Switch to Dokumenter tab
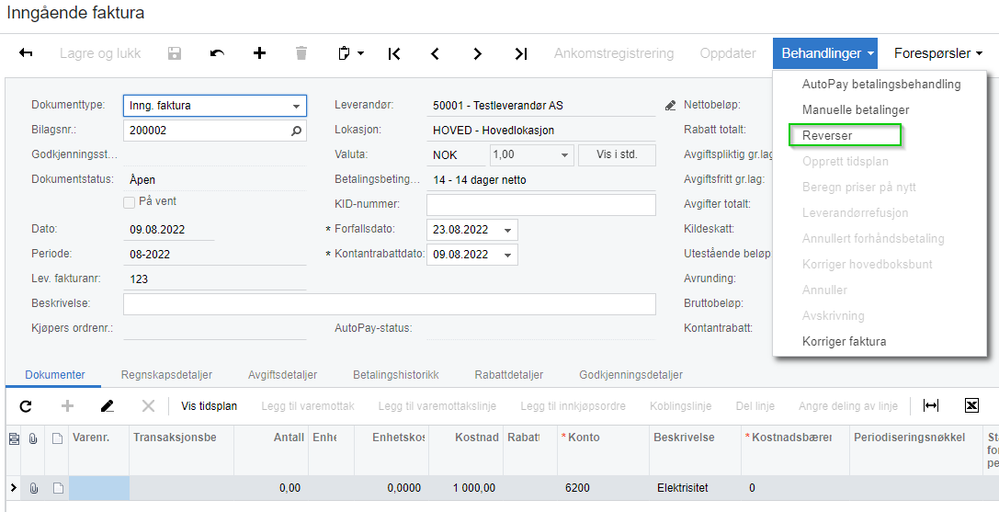Image resolution: width=999 pixels, height=512 pixels. click(x=55, y=374)
